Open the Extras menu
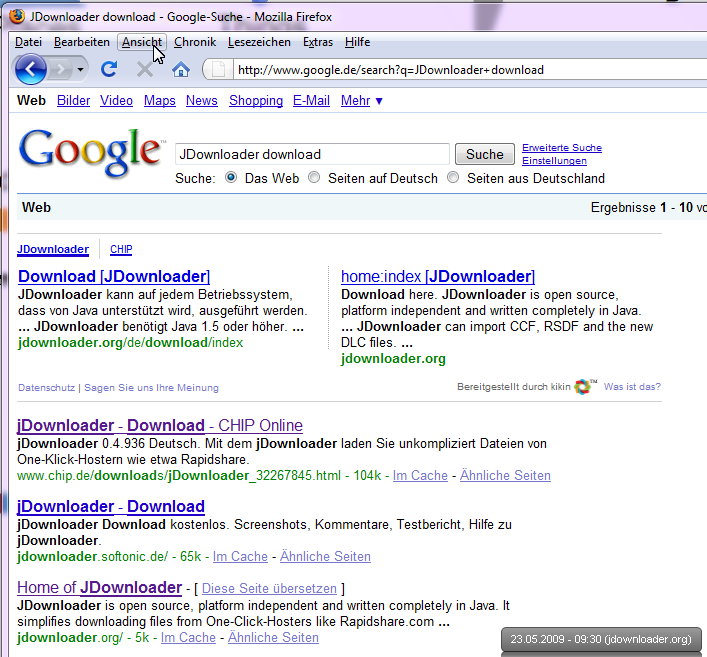Screen dimensions: 707x657 click(x=318, y=42)
